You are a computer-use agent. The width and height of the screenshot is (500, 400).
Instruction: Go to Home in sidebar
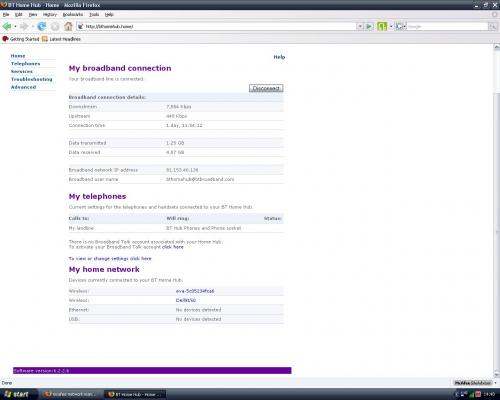(18, 56)
